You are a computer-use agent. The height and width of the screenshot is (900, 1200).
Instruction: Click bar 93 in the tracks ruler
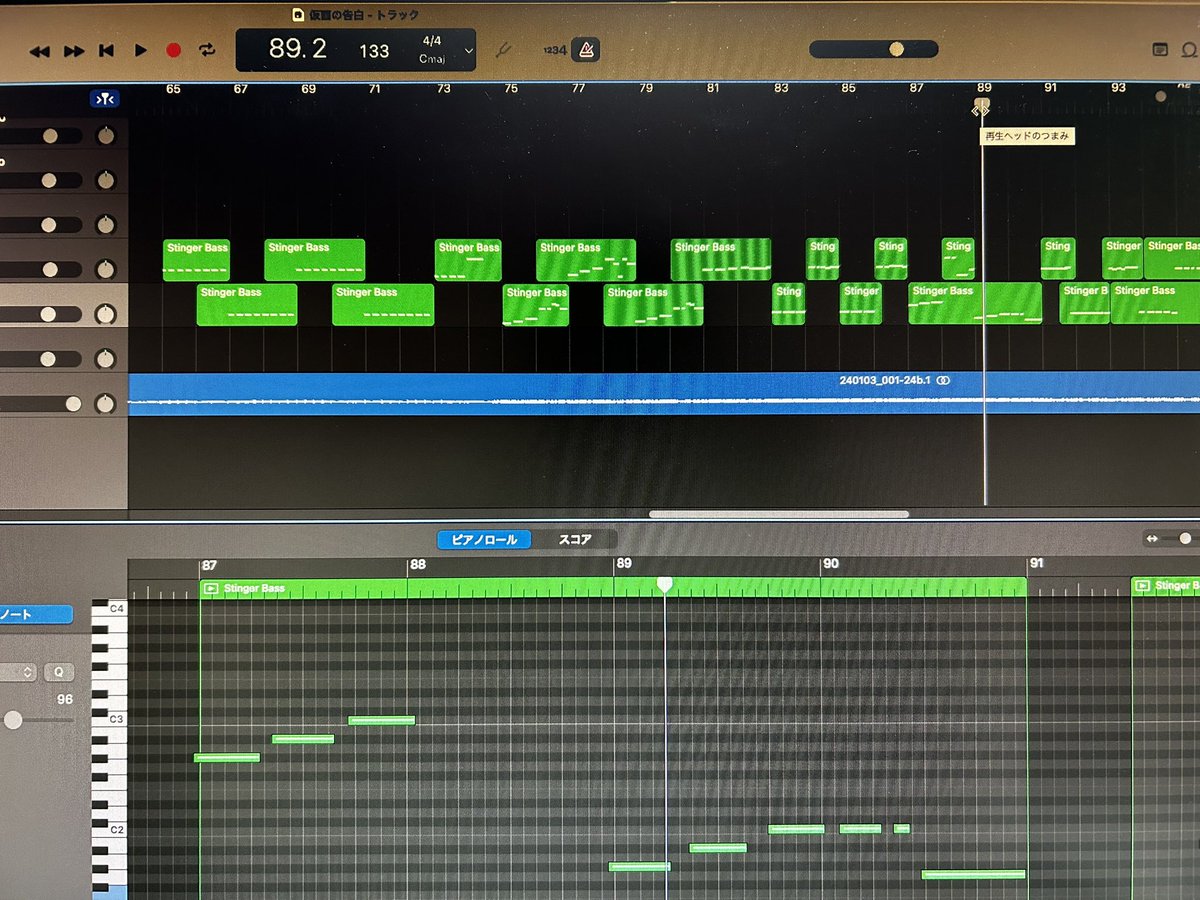tap(1118, 88)
